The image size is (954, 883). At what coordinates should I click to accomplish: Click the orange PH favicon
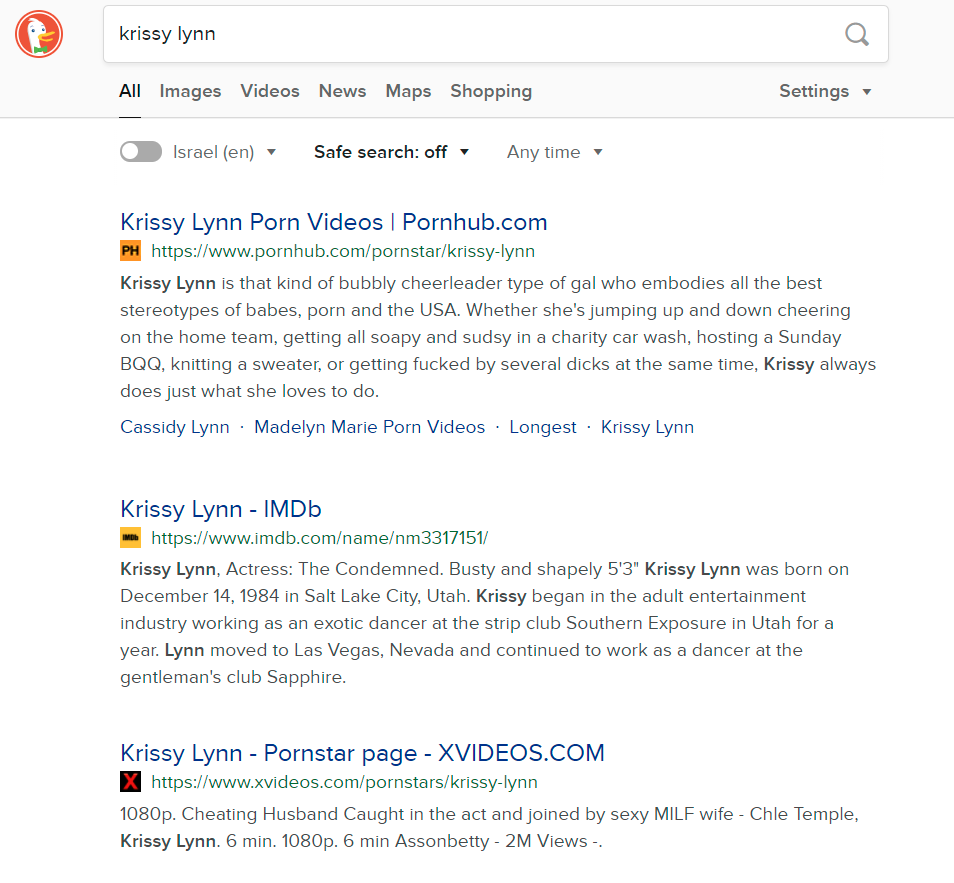pyautogui.click(x=130, y=251)
